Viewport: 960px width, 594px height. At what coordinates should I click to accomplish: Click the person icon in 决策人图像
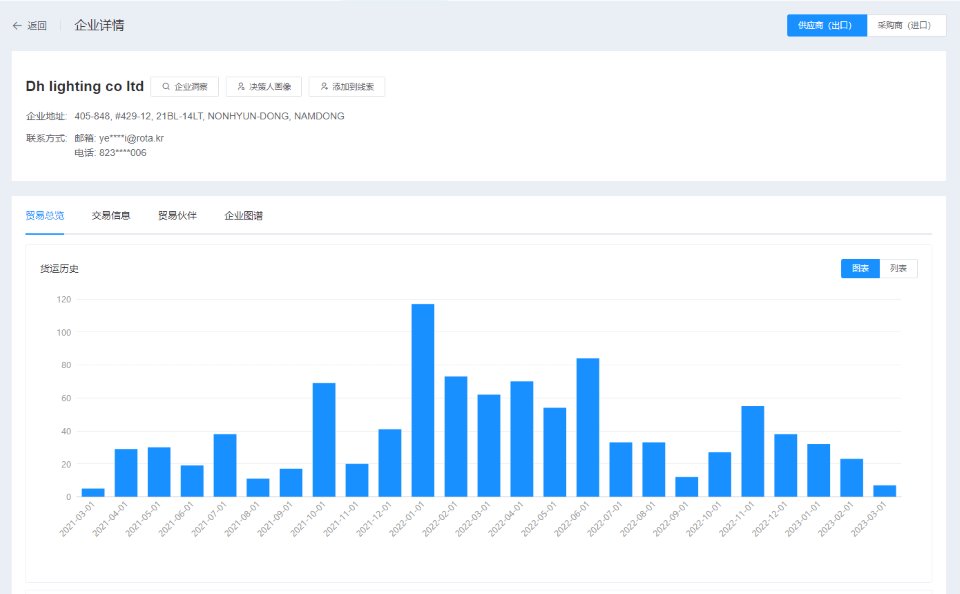tap(241, 87)
